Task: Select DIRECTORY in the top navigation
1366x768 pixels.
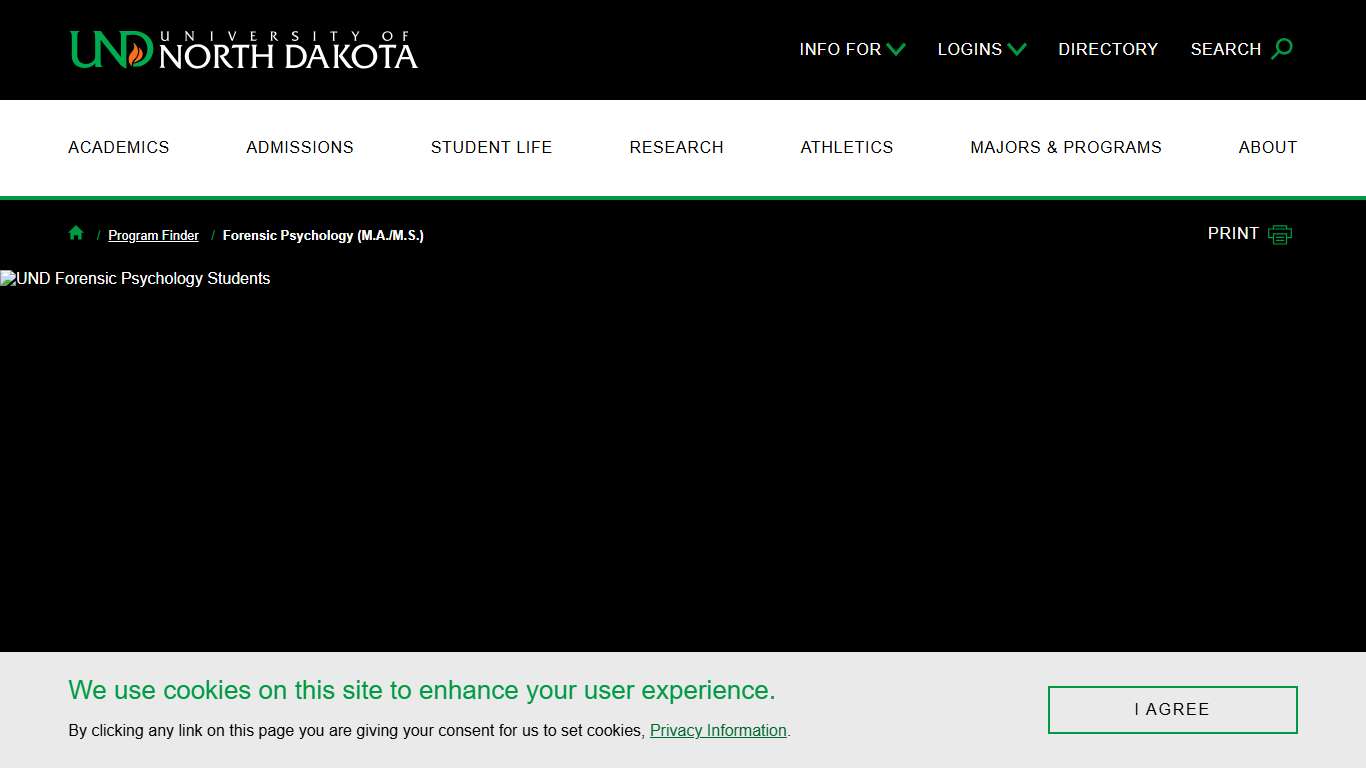Action: point(1108,49)
